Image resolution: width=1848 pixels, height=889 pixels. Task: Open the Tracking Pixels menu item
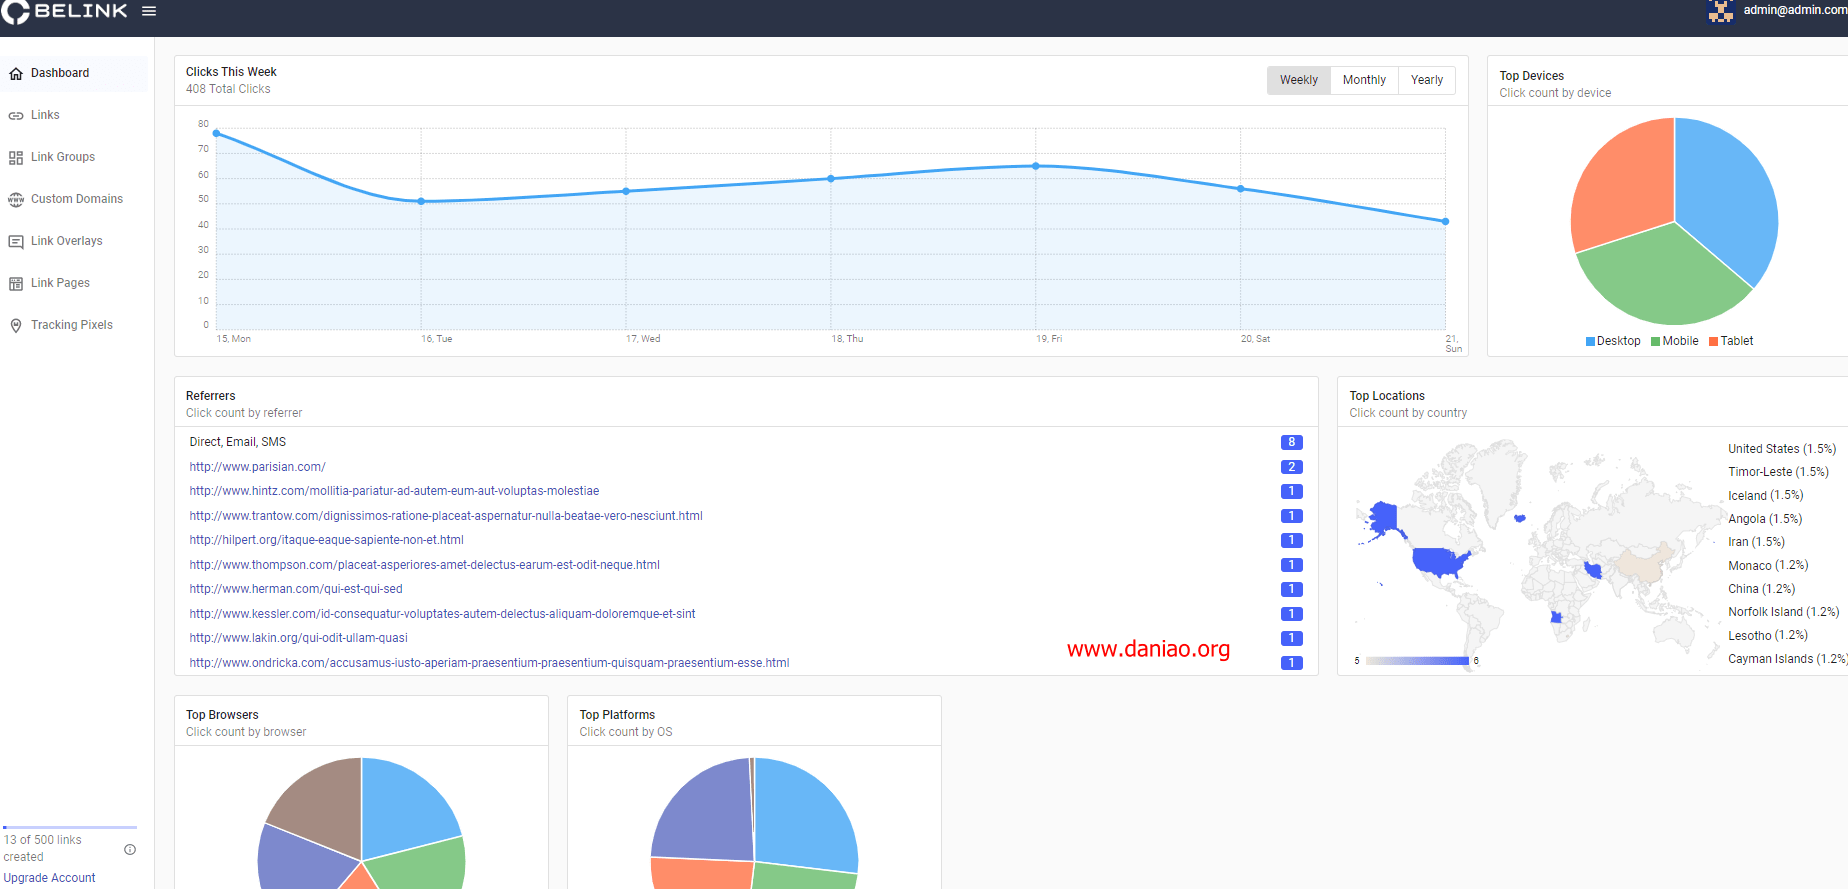74,325
